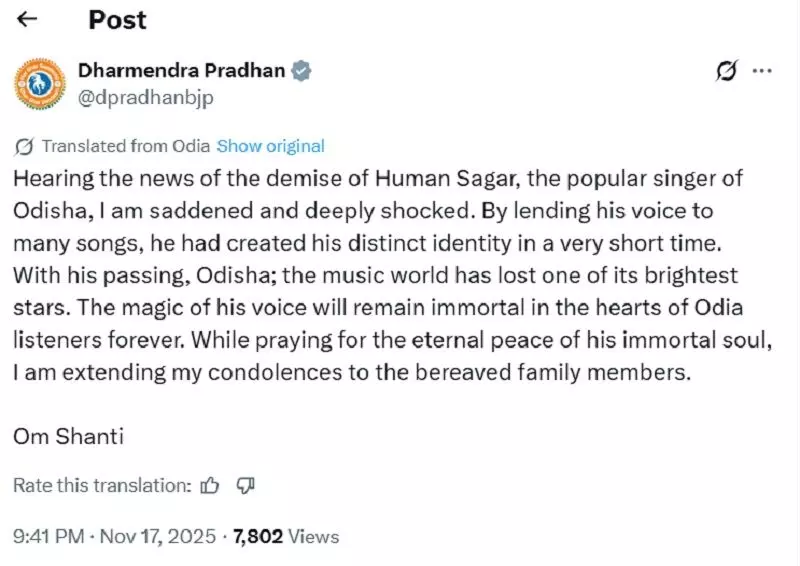Click the @dpradhanbjp handle
800x566 pixels.
pos(145,97)
